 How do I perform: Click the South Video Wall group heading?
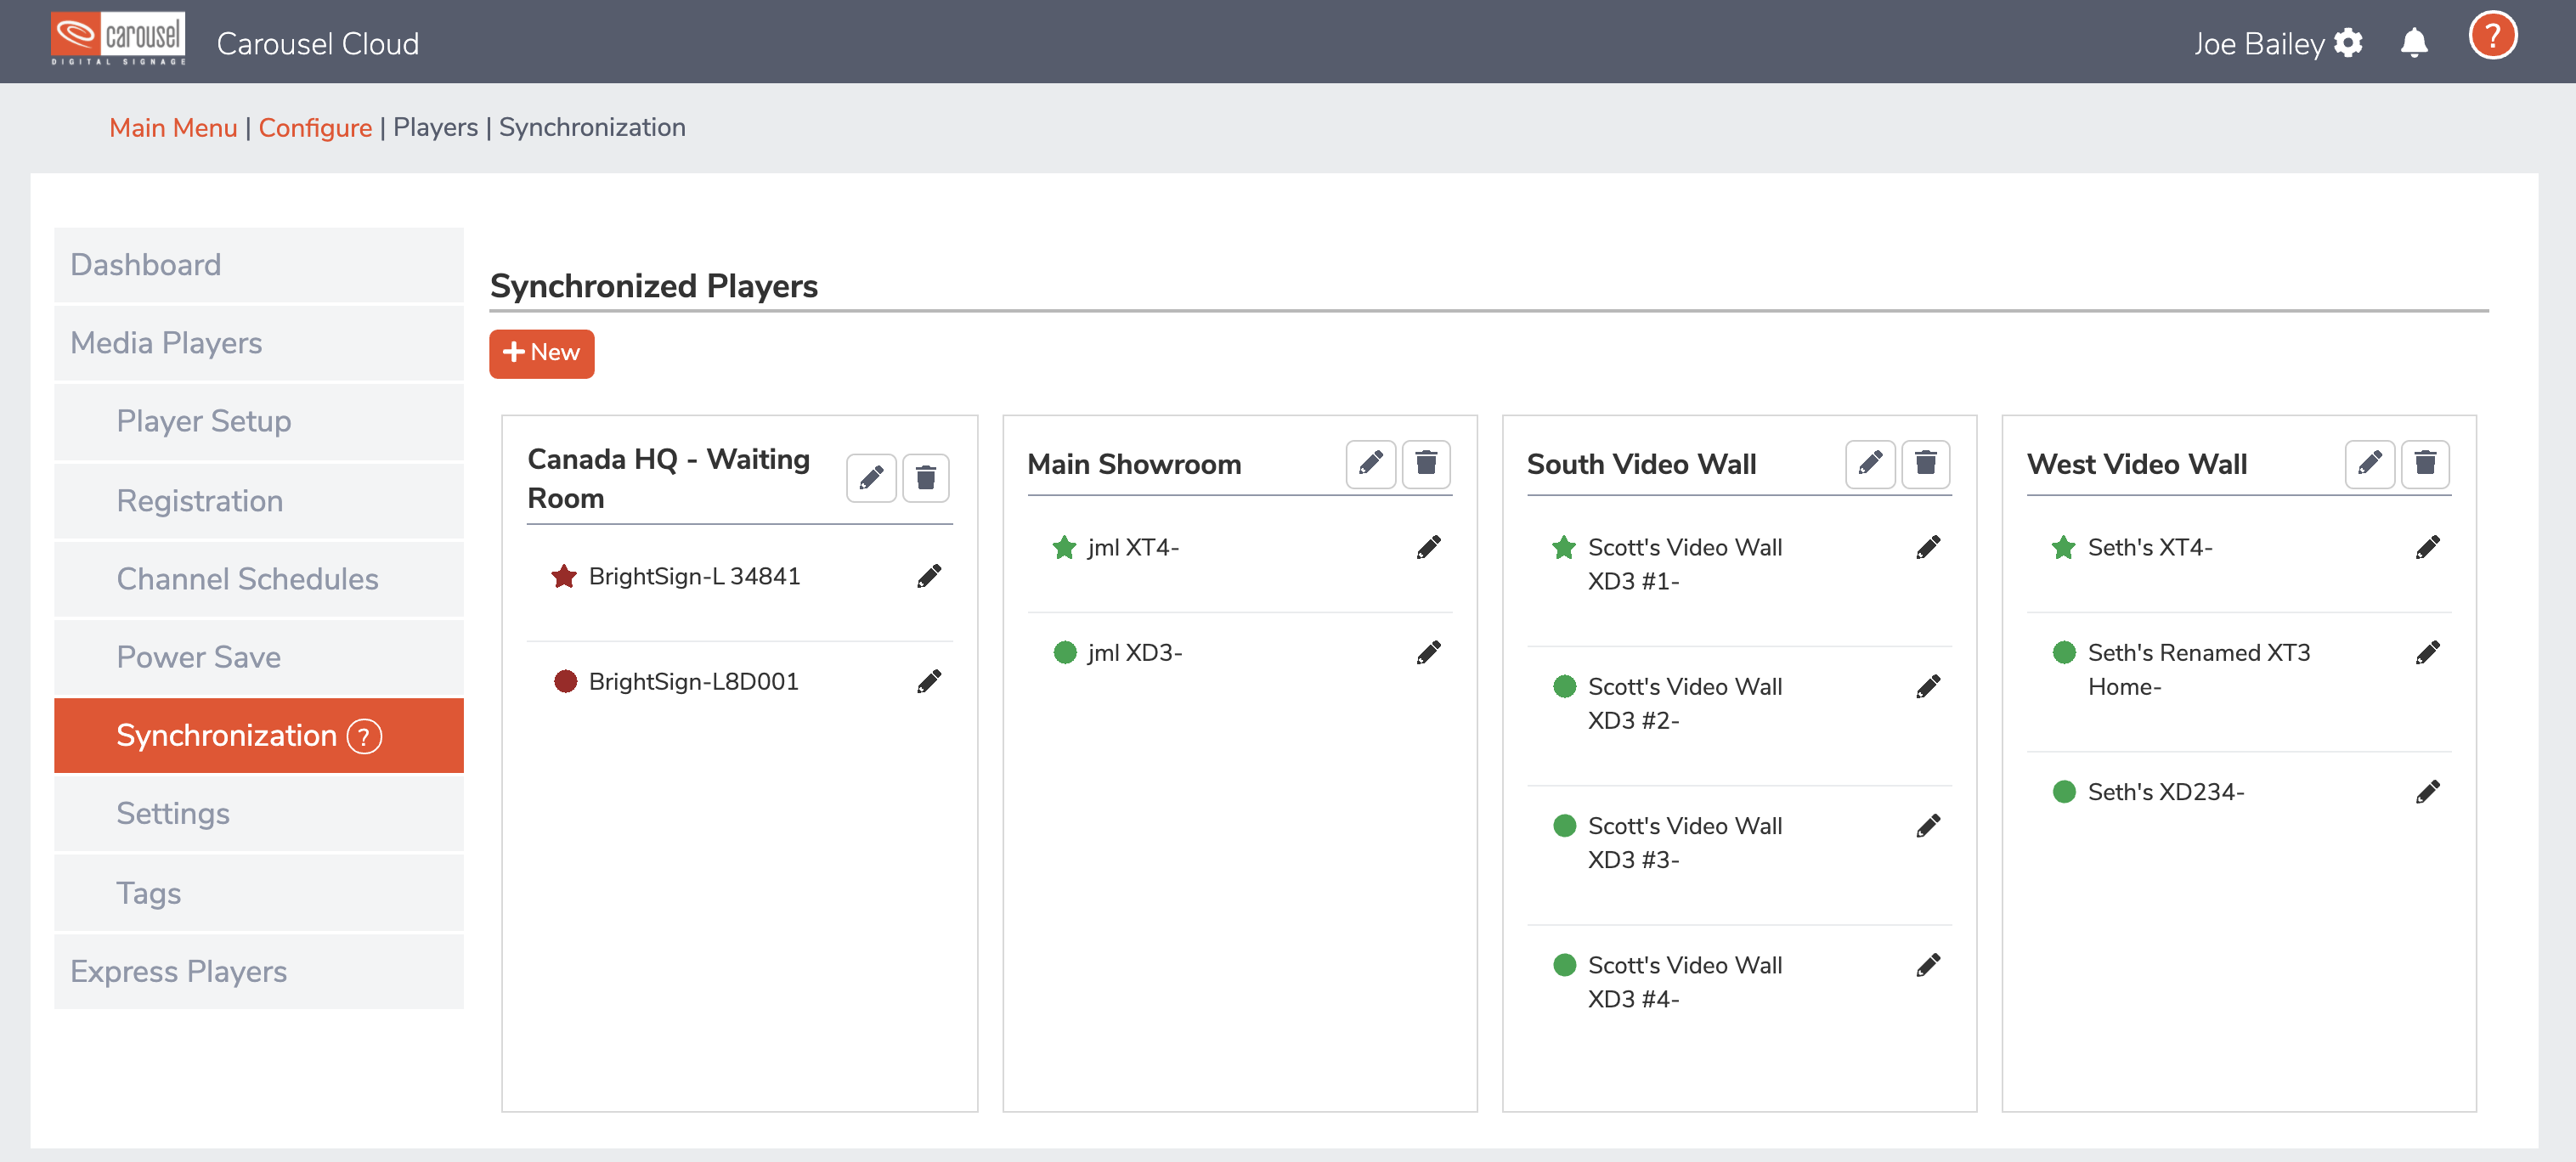coord(1641,464)
